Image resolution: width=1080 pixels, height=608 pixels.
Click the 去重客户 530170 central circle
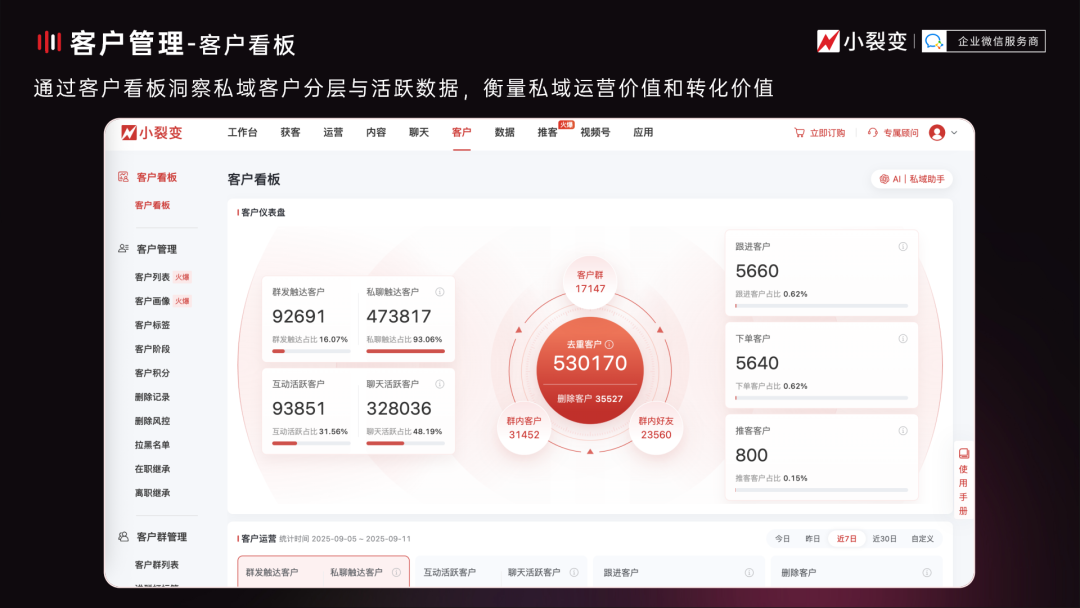point(588,362)
